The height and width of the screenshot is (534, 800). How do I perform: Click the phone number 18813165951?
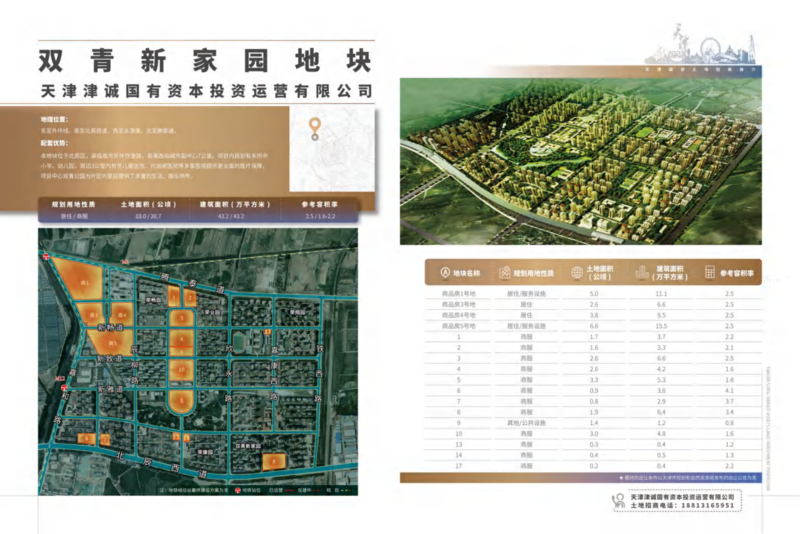(x=707, y=505)
